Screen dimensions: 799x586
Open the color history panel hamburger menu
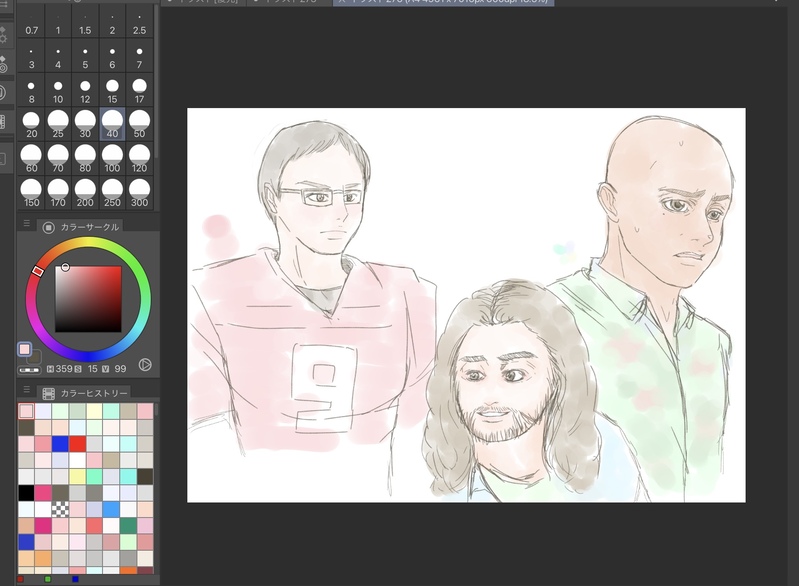26,389
